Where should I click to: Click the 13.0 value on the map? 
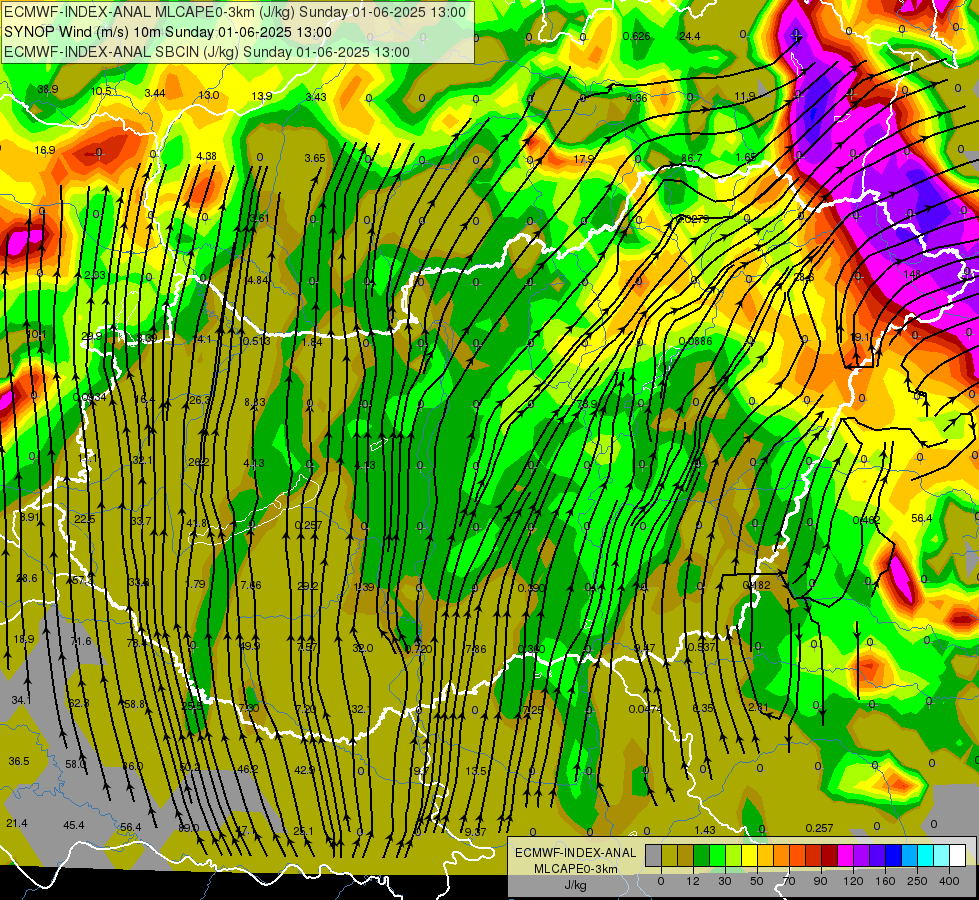click(209, 95)
